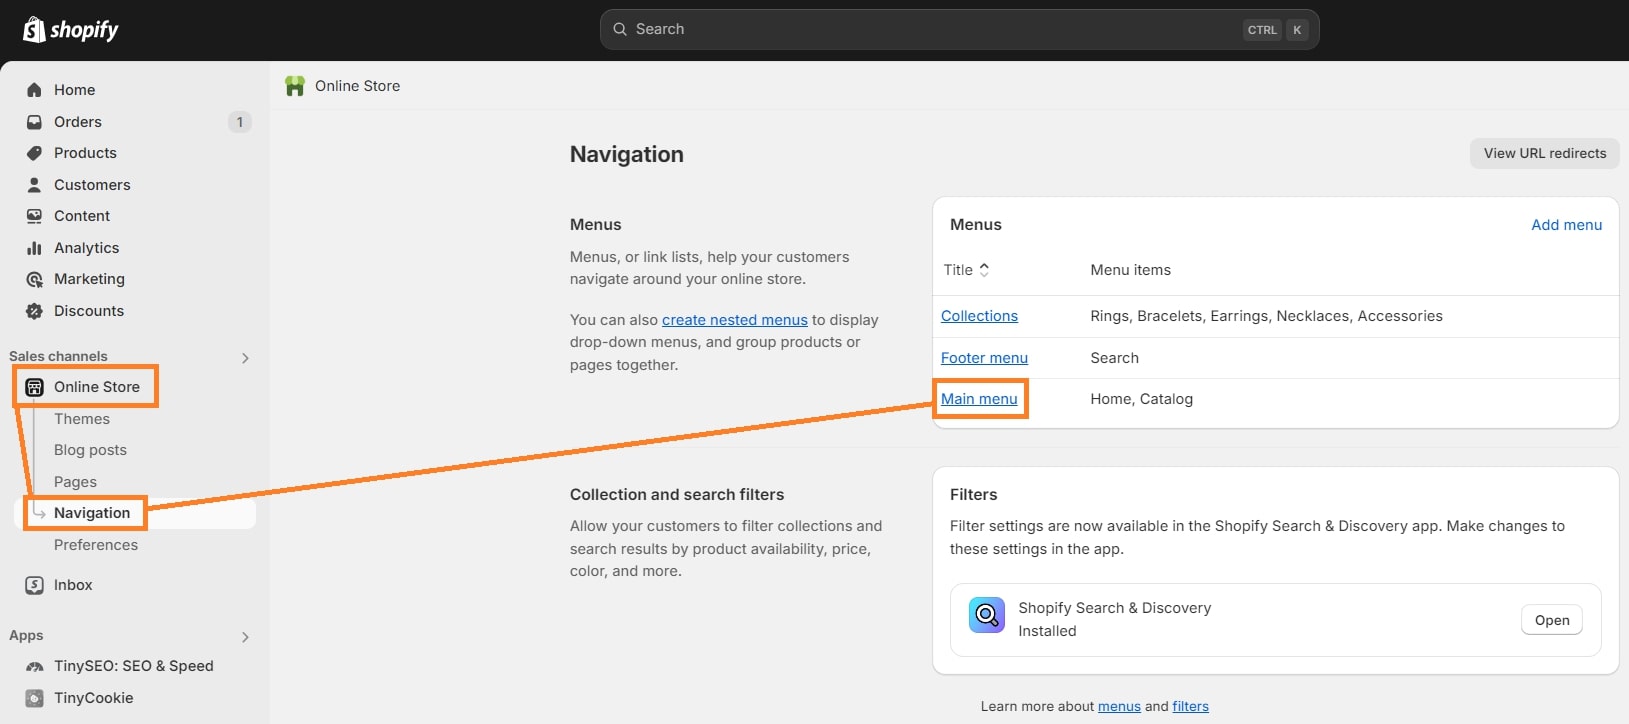Select Online Store sales channel

pyautogui.click(x=97, y=387)
